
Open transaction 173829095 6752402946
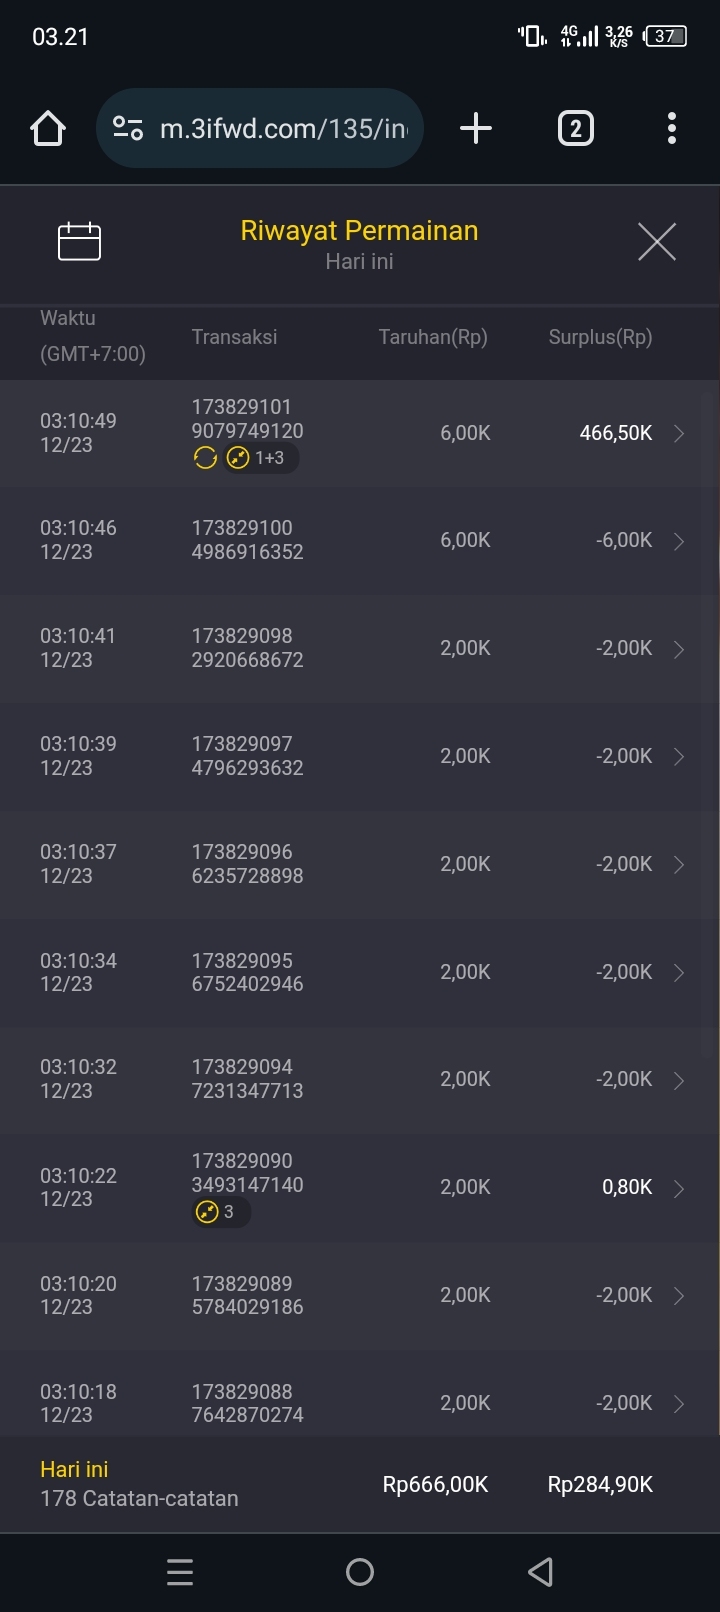(247, 972)
